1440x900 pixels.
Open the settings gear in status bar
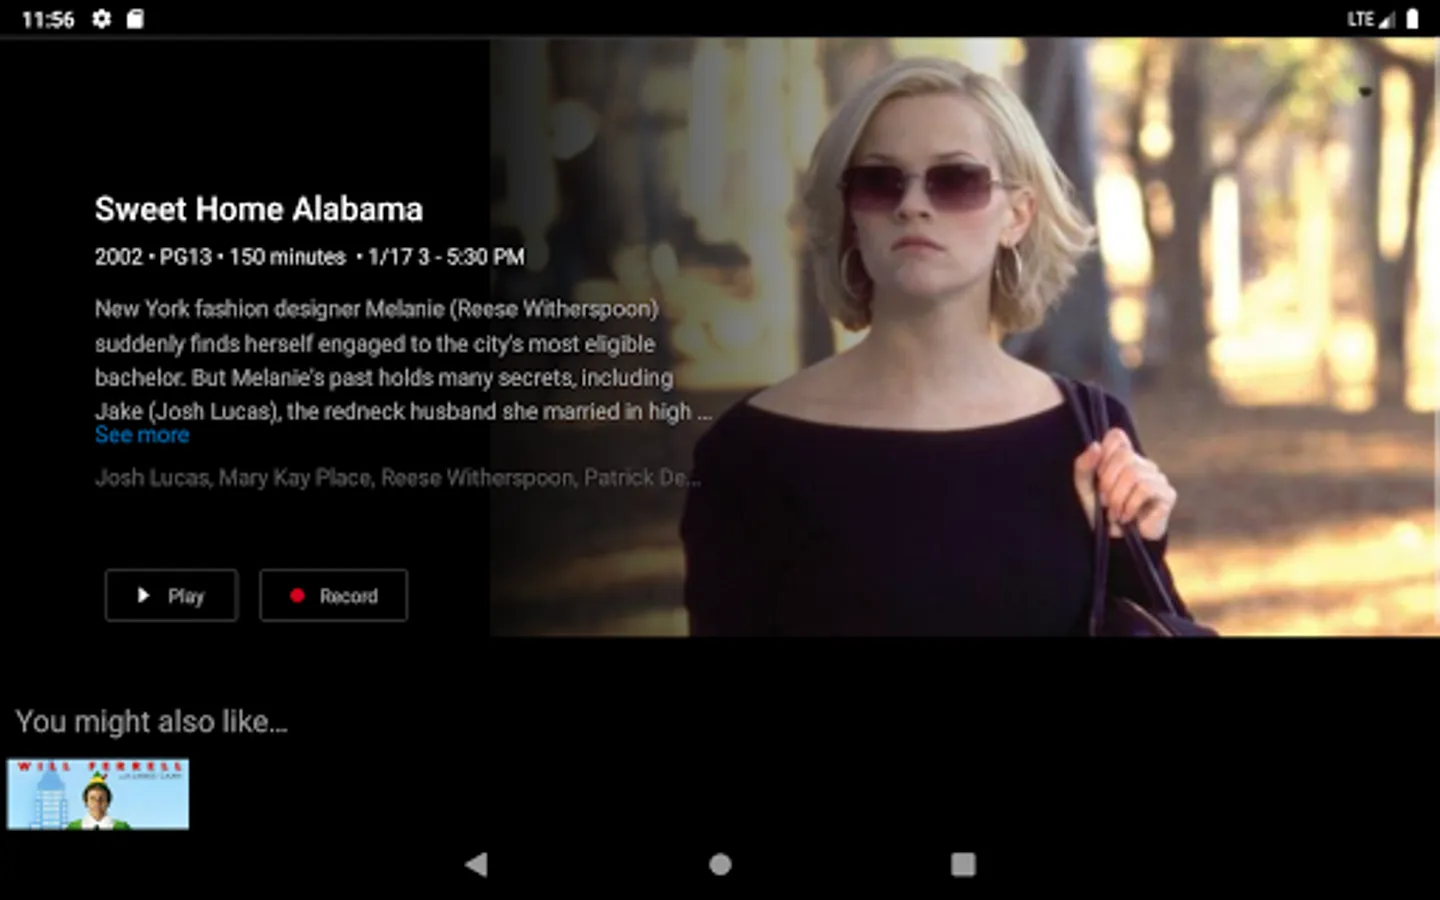click(101, 19)
